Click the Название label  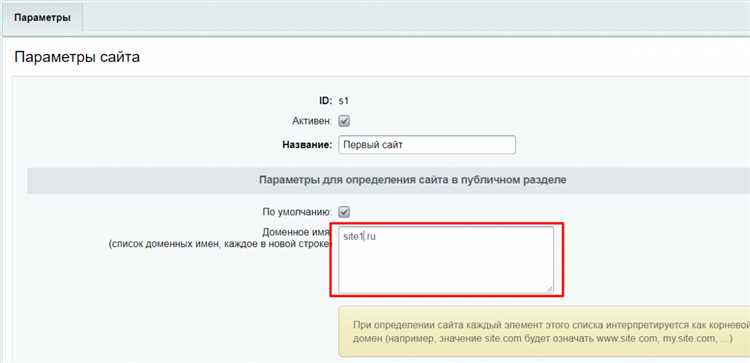tap(307, 145)
